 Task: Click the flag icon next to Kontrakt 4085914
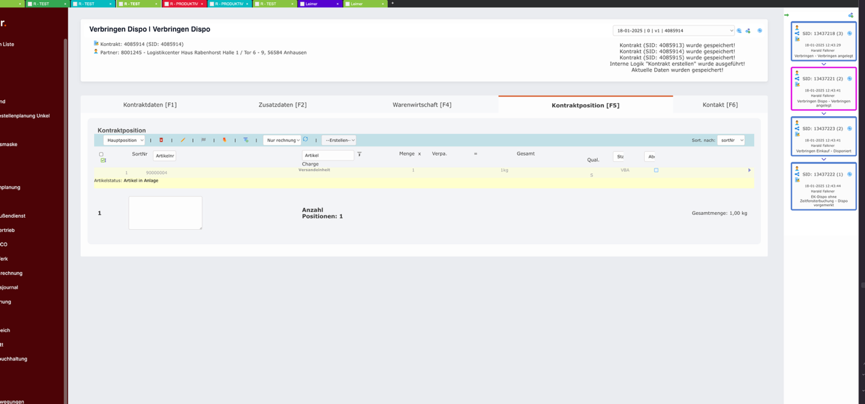96,44
